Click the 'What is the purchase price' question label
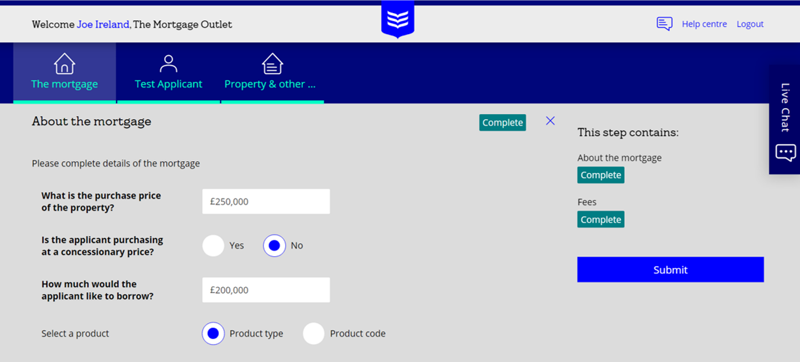The image size is (800, 362). pyautogui.click(x=101, y=201)
